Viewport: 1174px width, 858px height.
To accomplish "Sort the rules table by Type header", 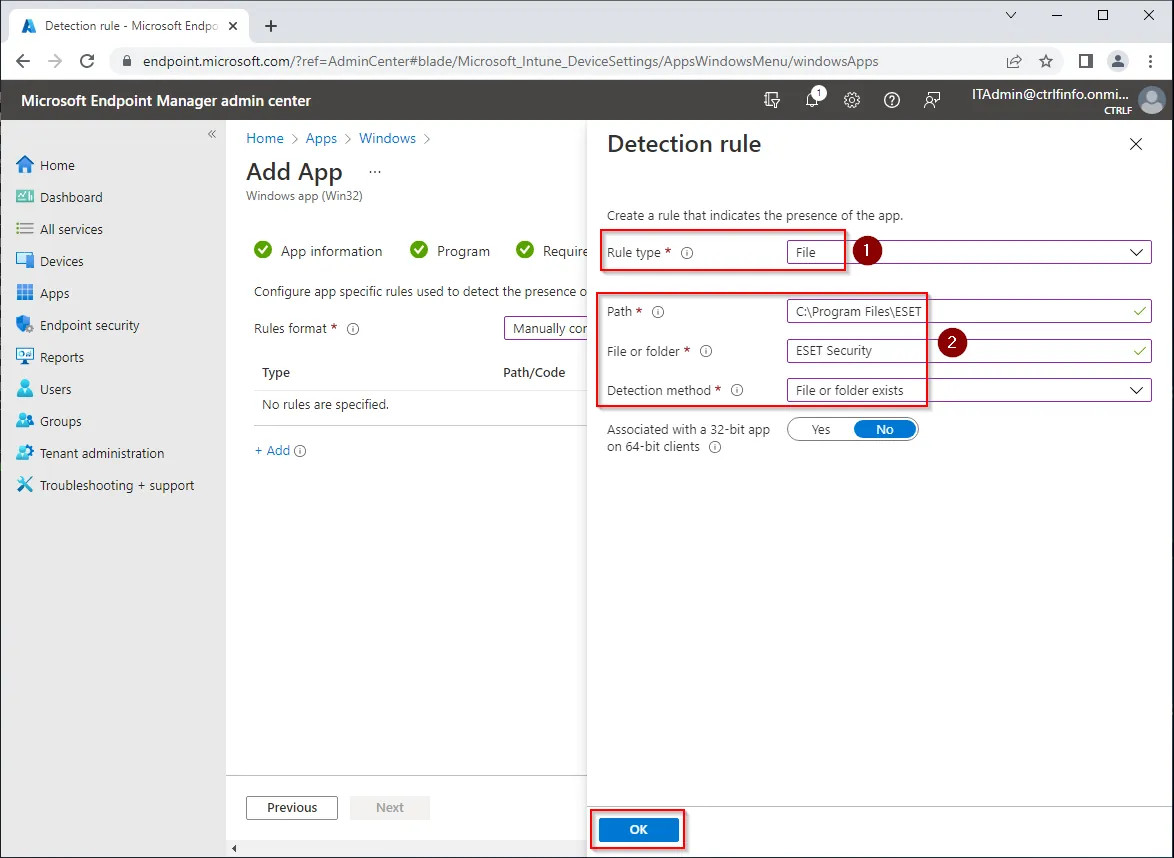I will [x=276, y=373].
